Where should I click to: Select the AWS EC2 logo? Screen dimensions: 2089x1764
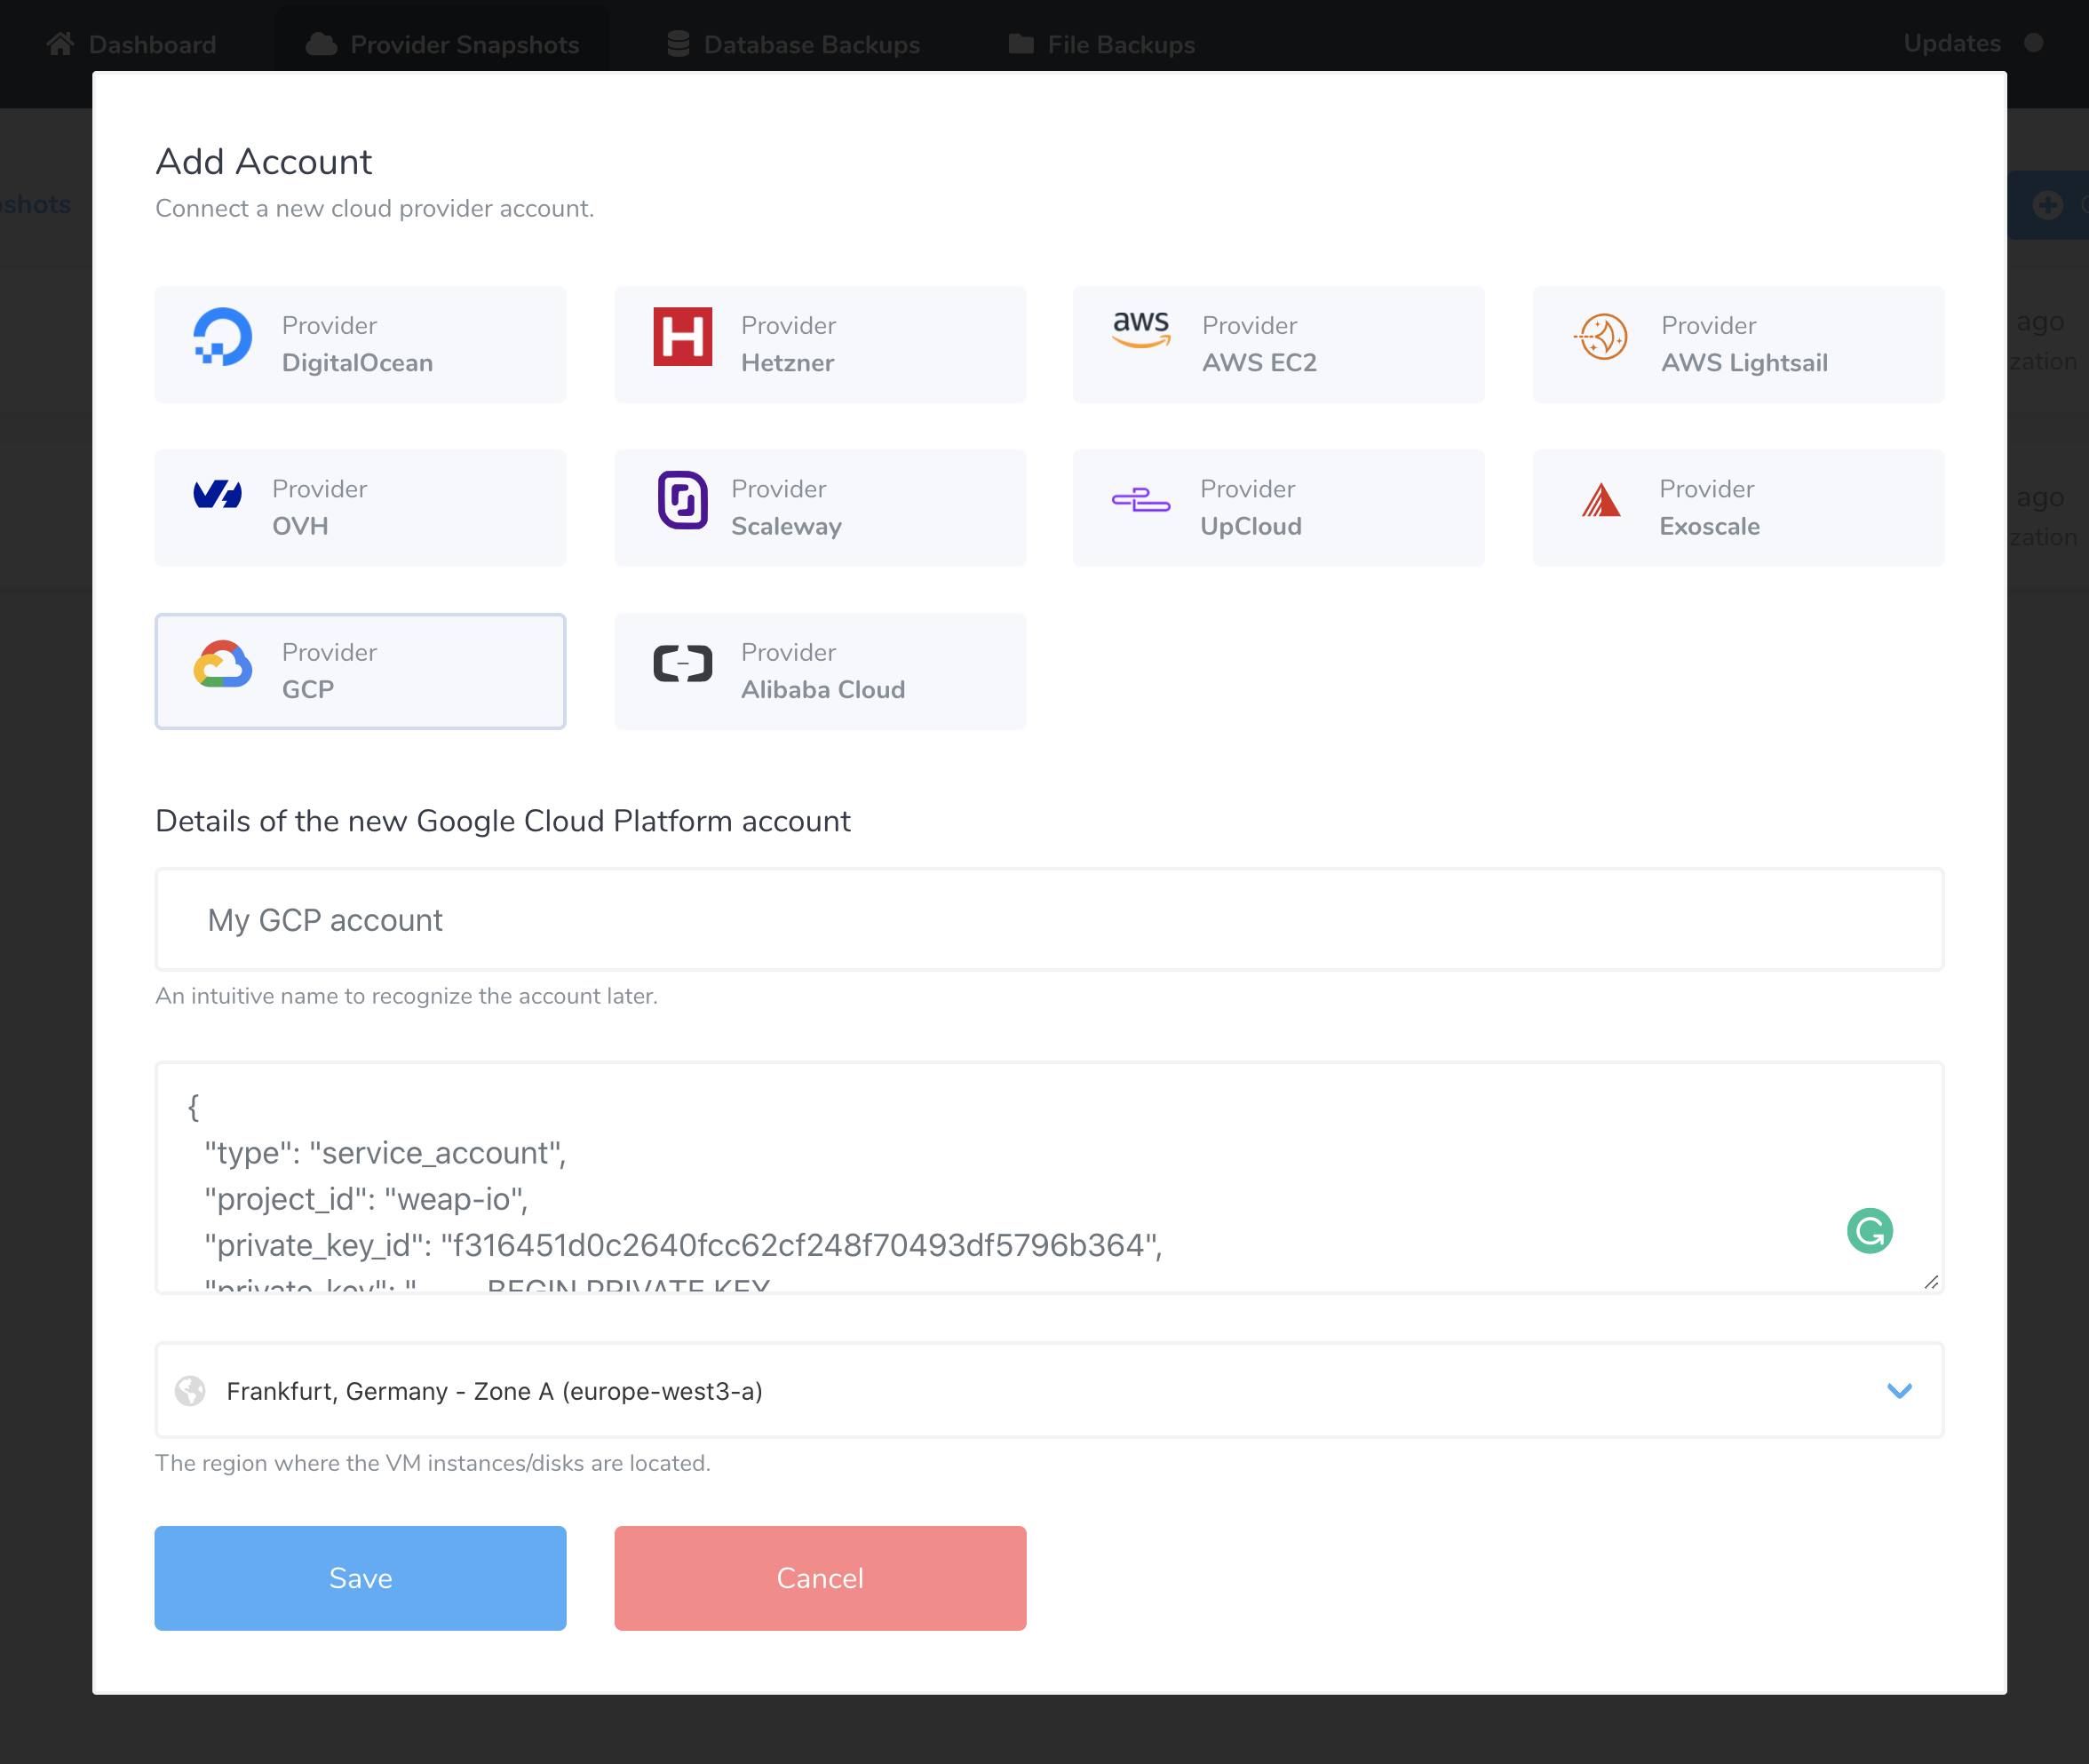coord(1141,329)
